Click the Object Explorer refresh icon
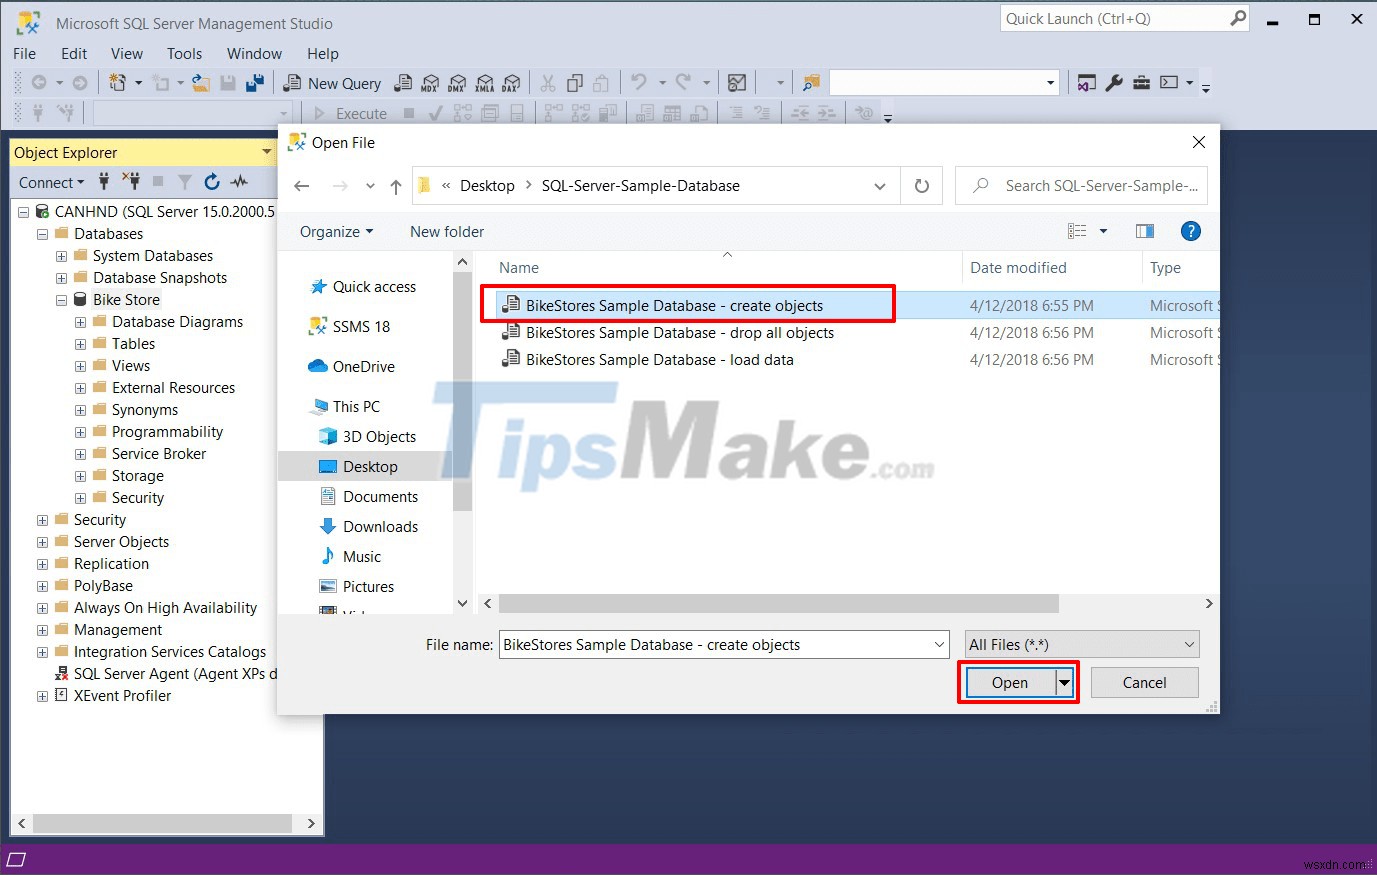The height and width of the screenshot is (875, 1377). [212, 181]
